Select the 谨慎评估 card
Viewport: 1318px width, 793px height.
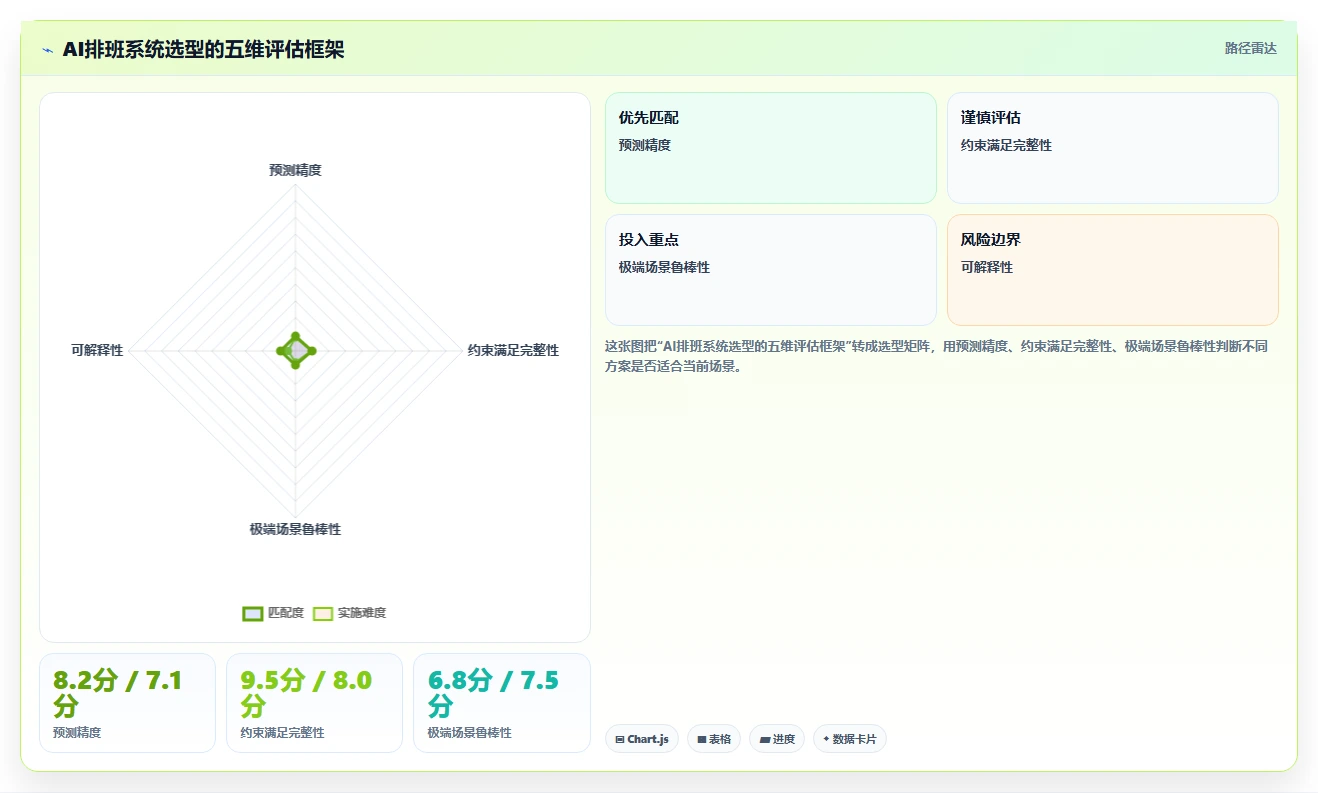[x=1113, y=148]
